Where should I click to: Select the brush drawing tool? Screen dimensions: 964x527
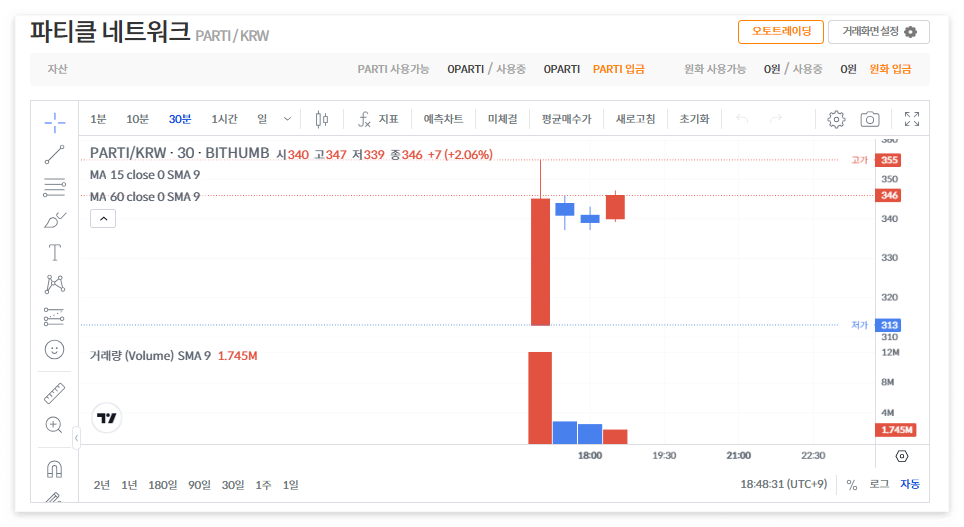coord(55,220)
